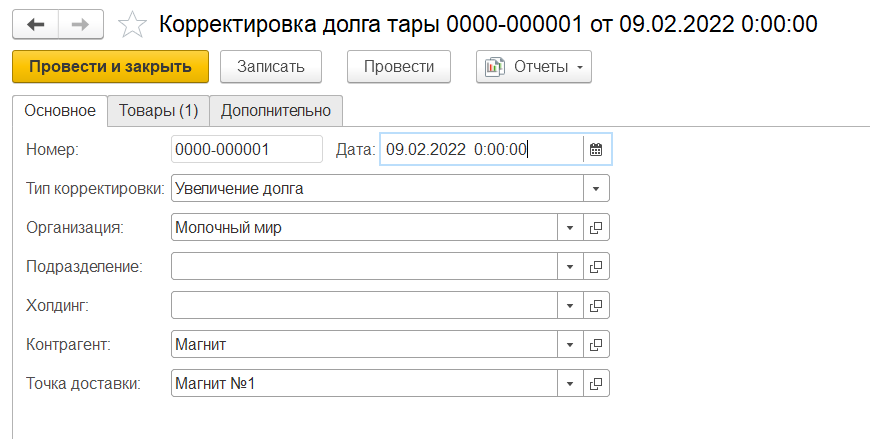Add document to favorites with star

131,23
